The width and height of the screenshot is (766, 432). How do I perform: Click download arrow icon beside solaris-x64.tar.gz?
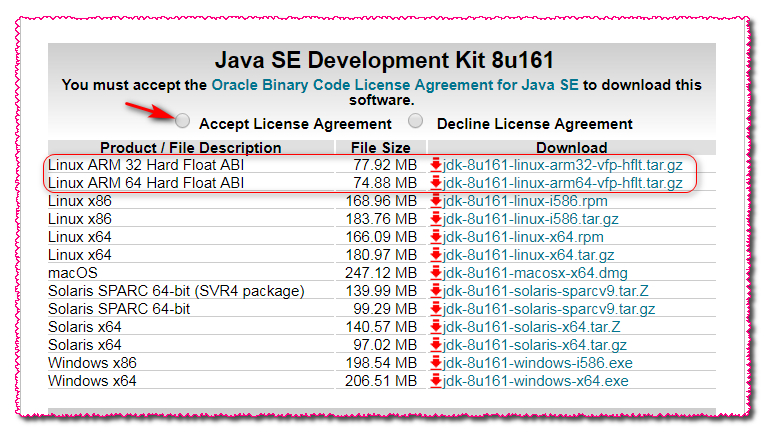(x=436, y=346)
